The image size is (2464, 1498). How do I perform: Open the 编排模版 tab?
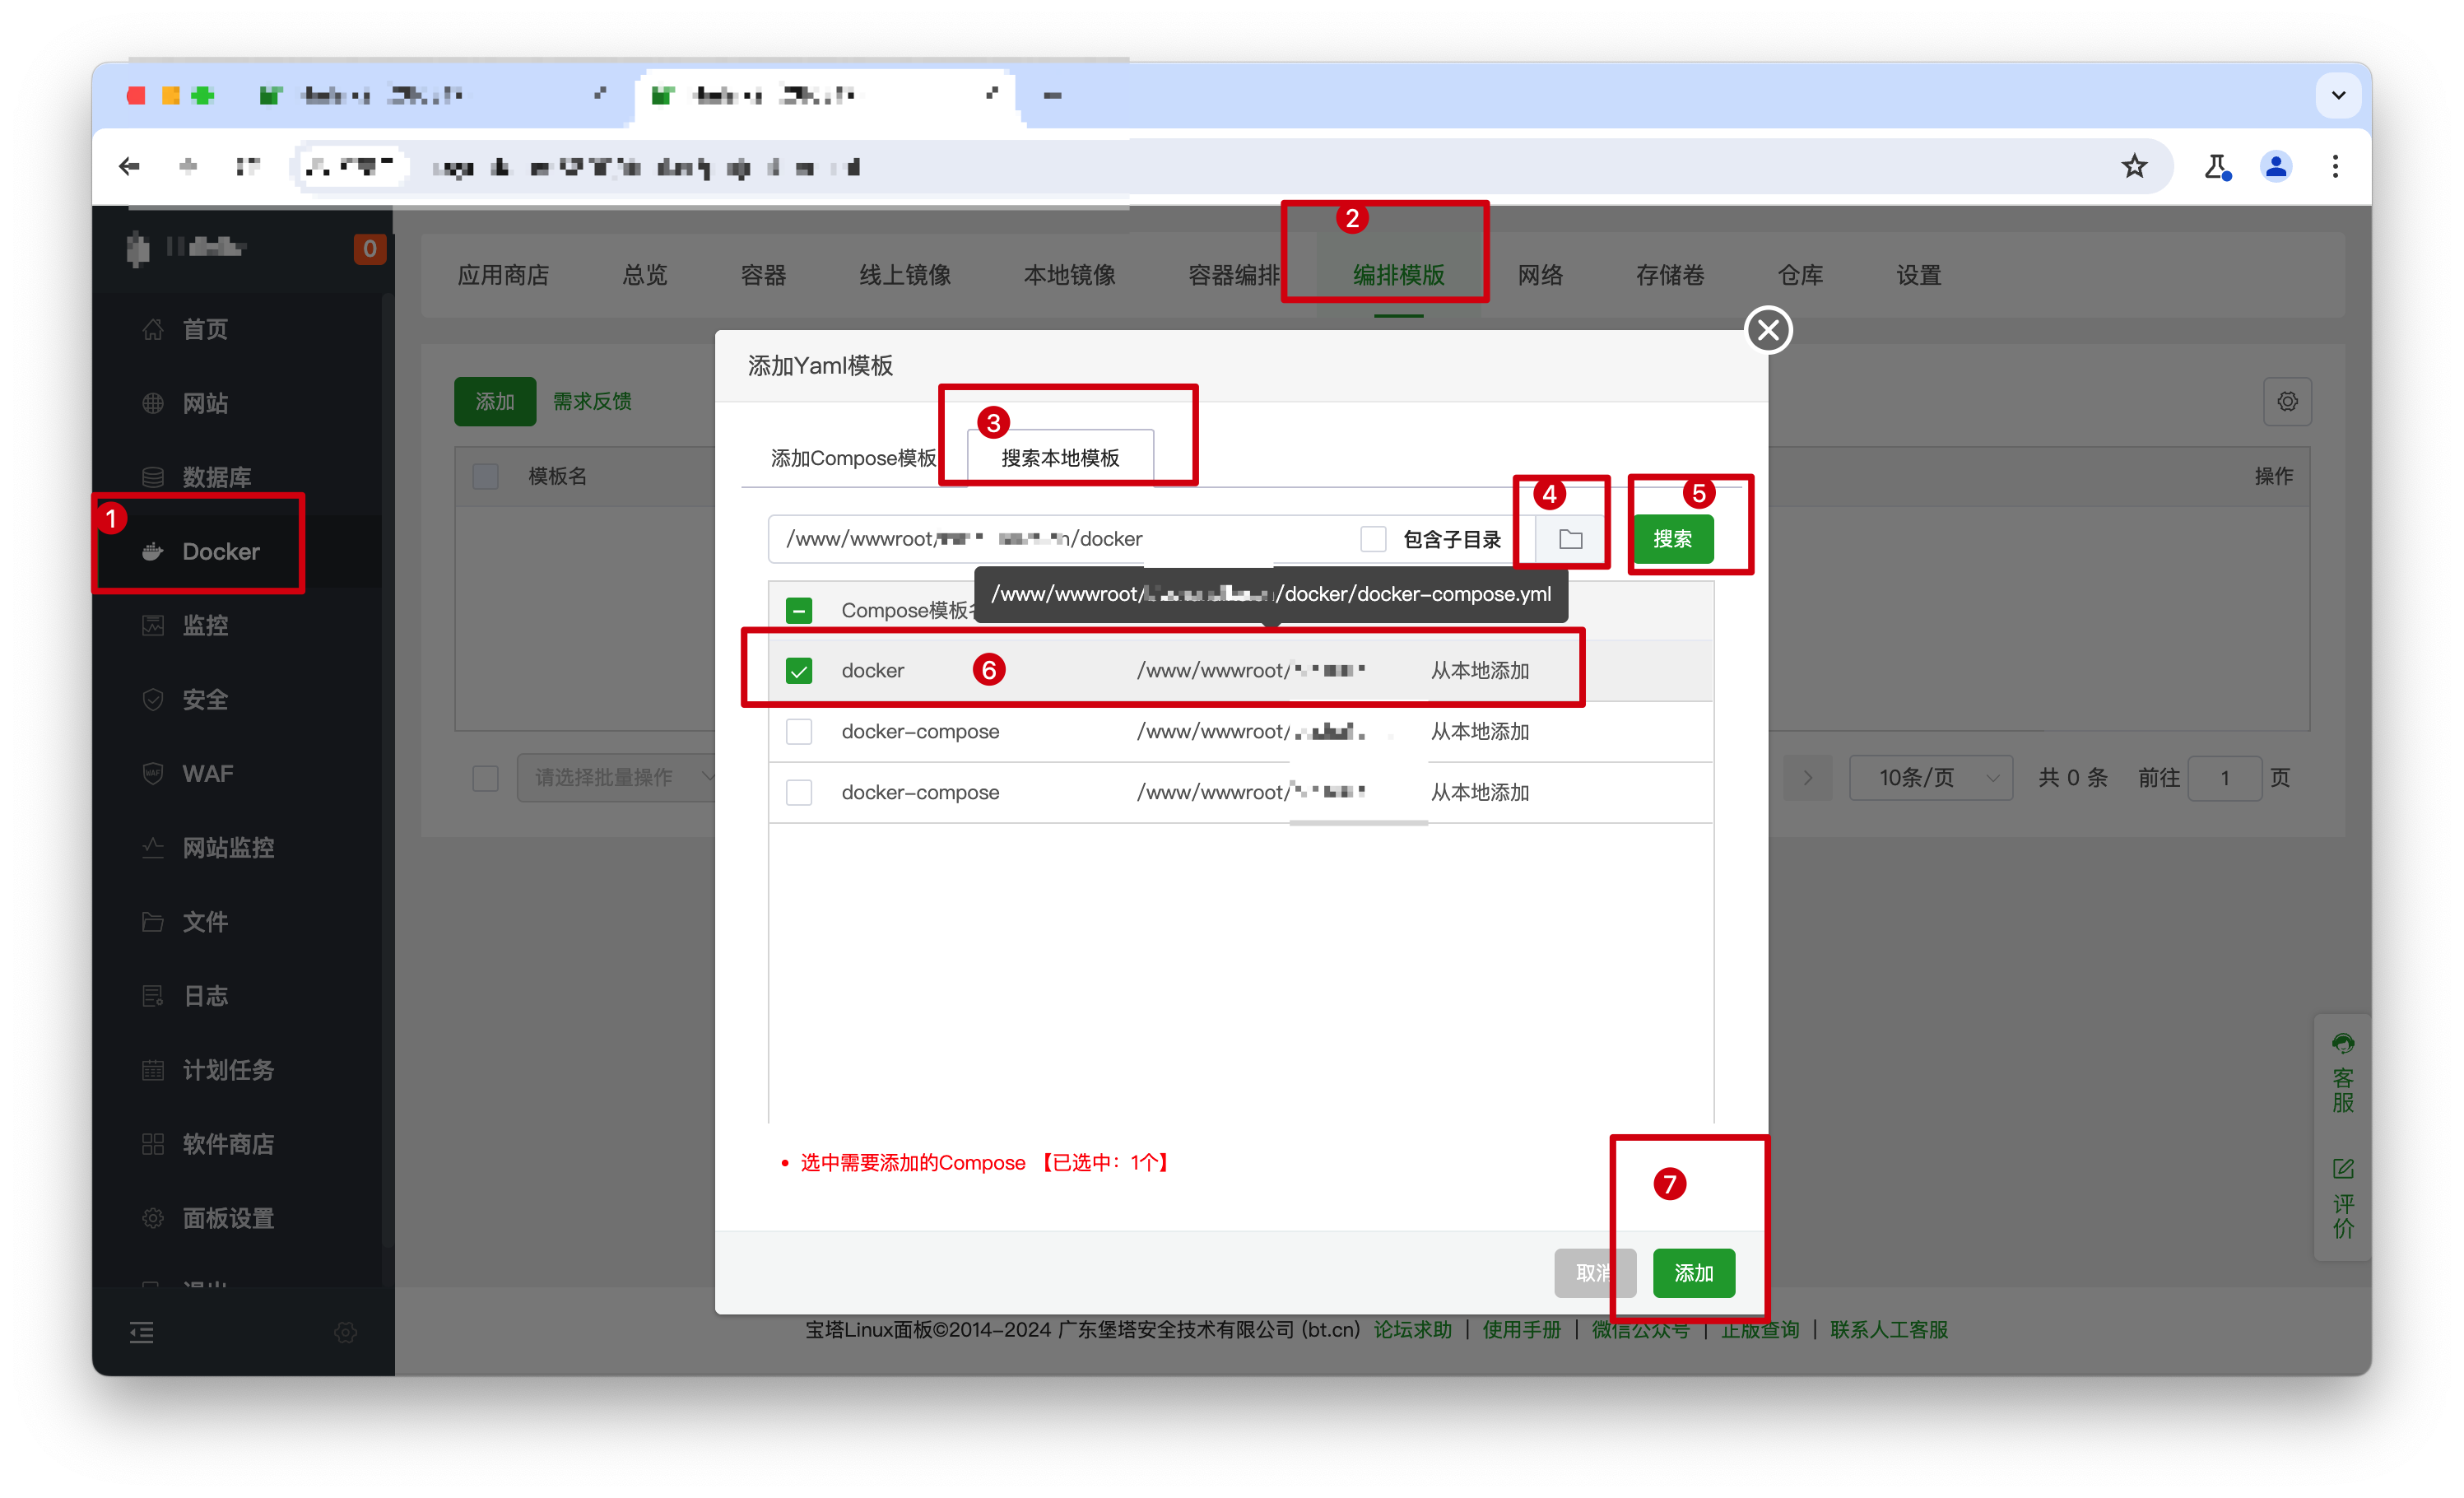[1398, 274]
